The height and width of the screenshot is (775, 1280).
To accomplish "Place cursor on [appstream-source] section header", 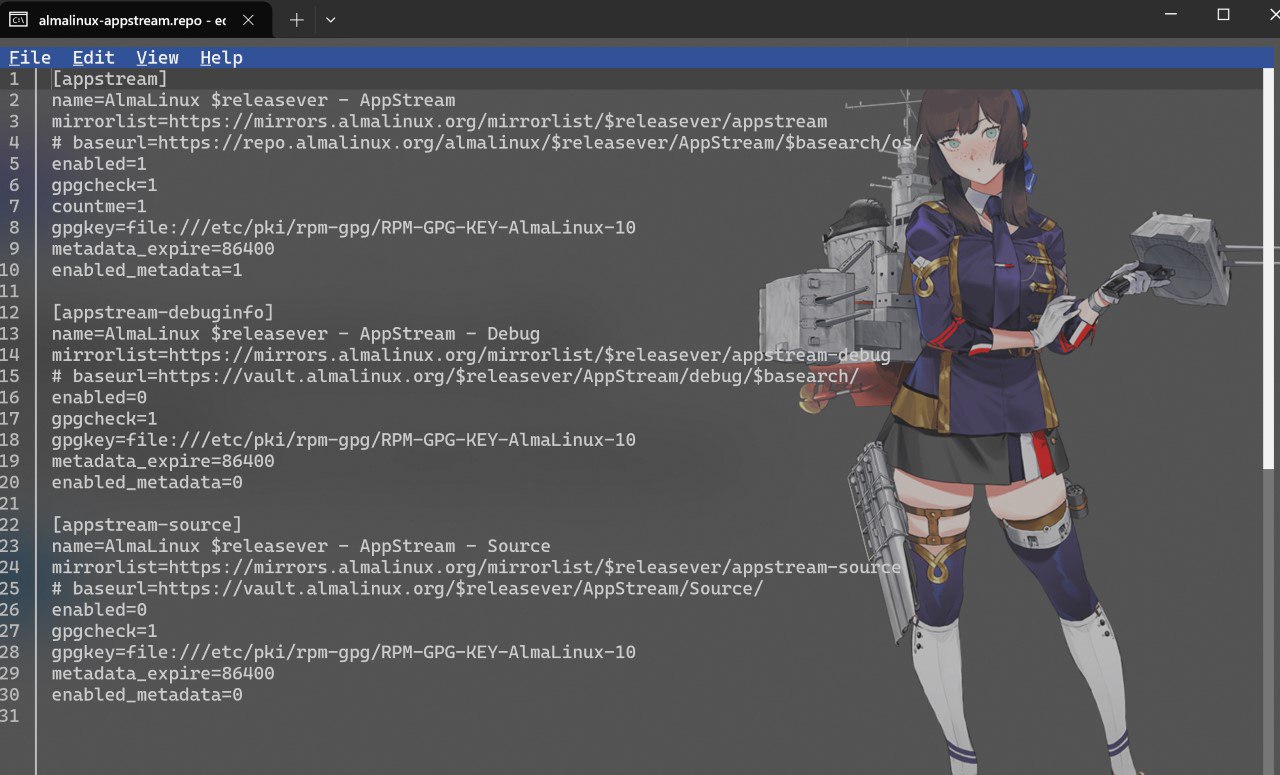I will click(146, 525).
